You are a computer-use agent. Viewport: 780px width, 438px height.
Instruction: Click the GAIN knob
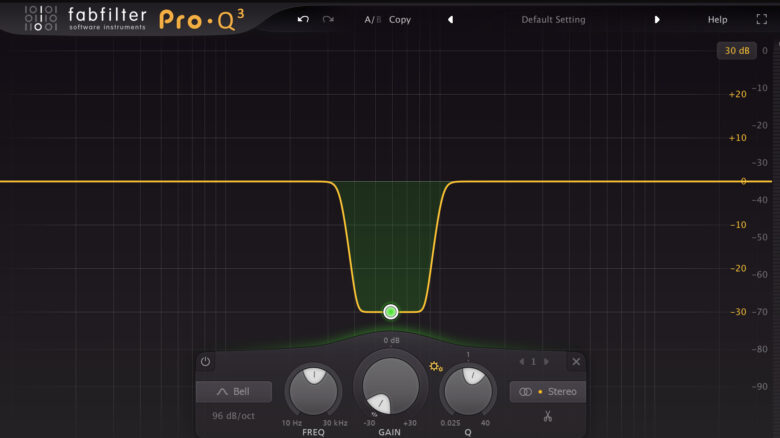click(x=390, y=386)
